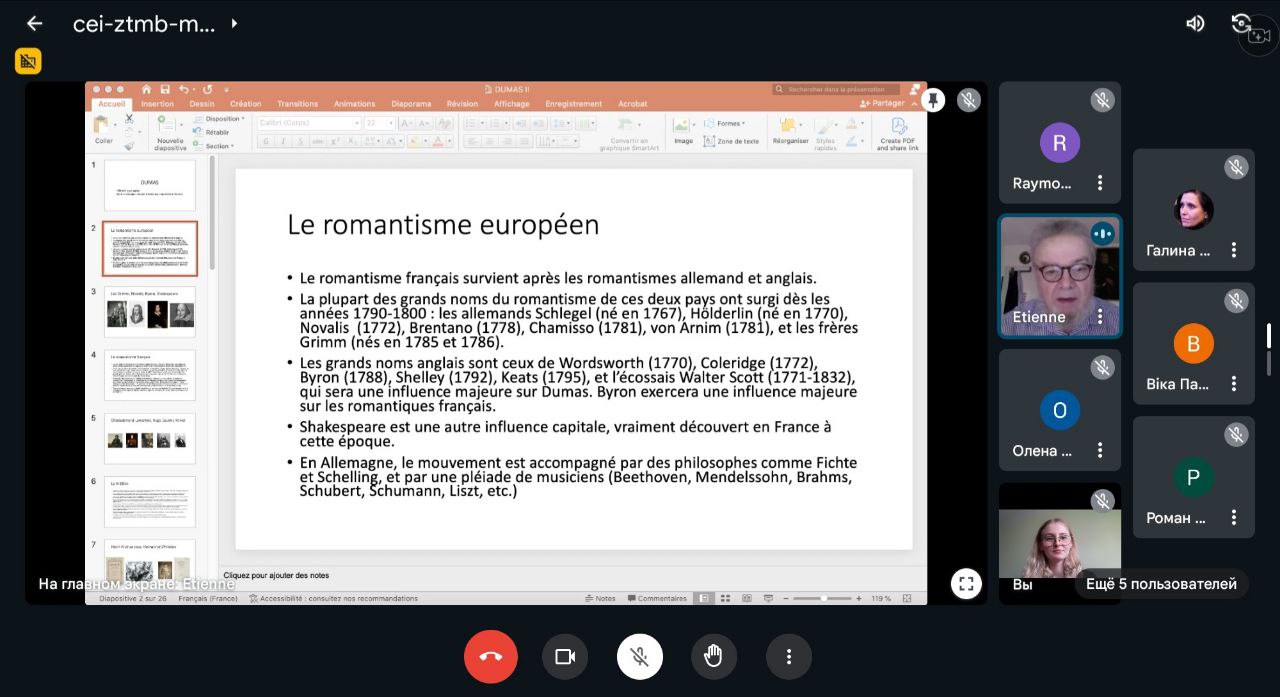Click the Transitions tab in the shared PowerPoint
This screenshot has height=697, width=1280.
point(297,104)
